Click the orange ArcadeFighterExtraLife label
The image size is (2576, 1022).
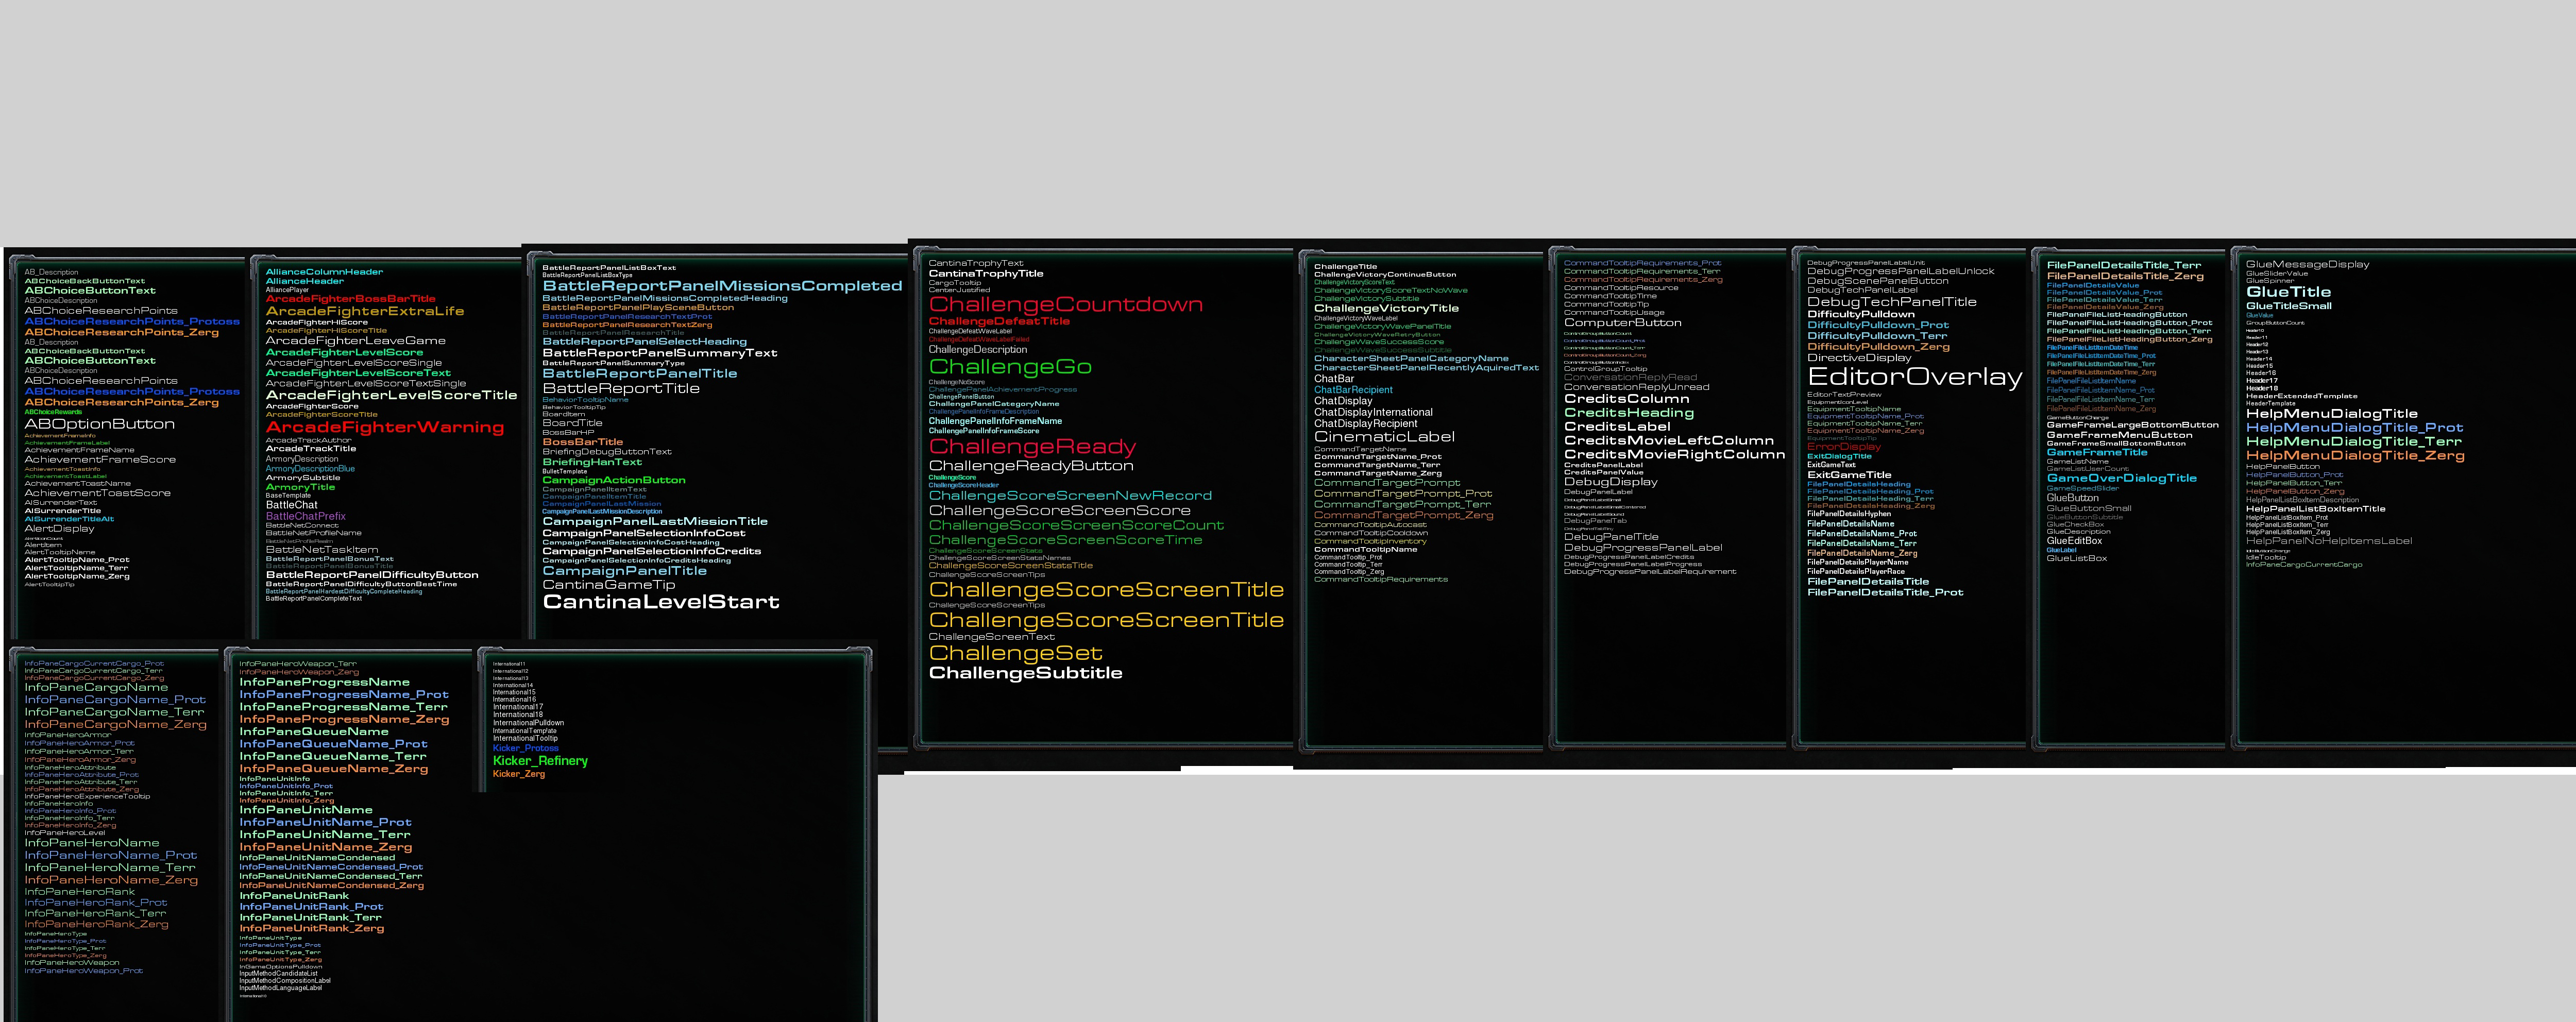(x=364, y=311)
